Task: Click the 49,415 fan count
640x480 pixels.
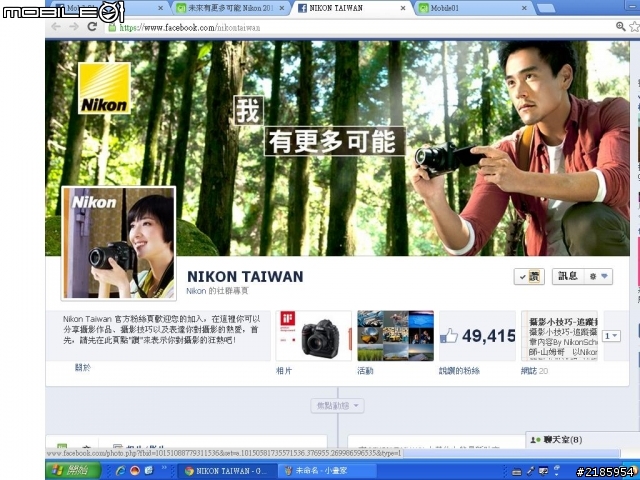Action: click(489, 336)
